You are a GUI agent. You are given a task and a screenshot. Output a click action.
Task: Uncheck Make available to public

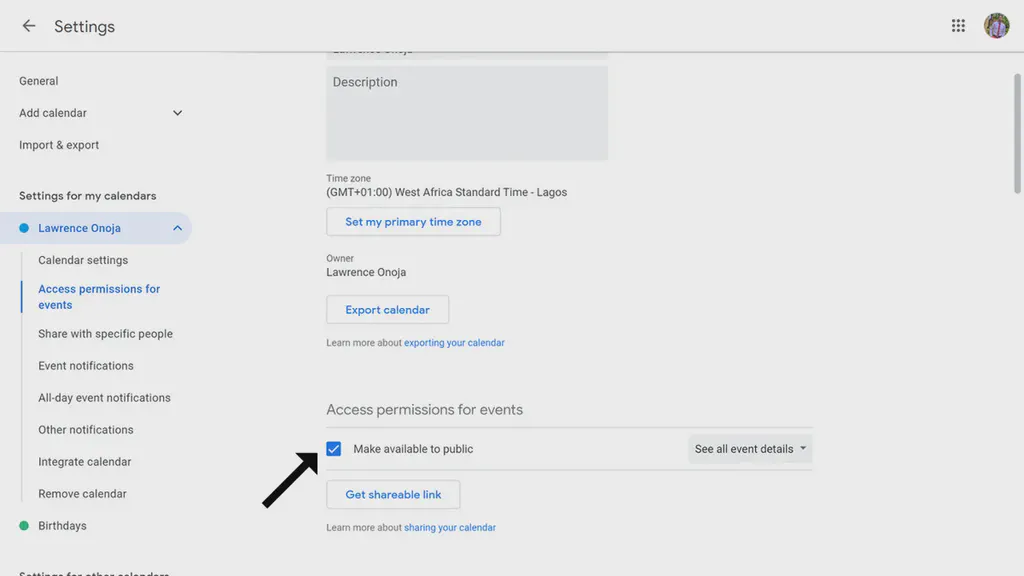pyautogui.click(x=333, y=448)
